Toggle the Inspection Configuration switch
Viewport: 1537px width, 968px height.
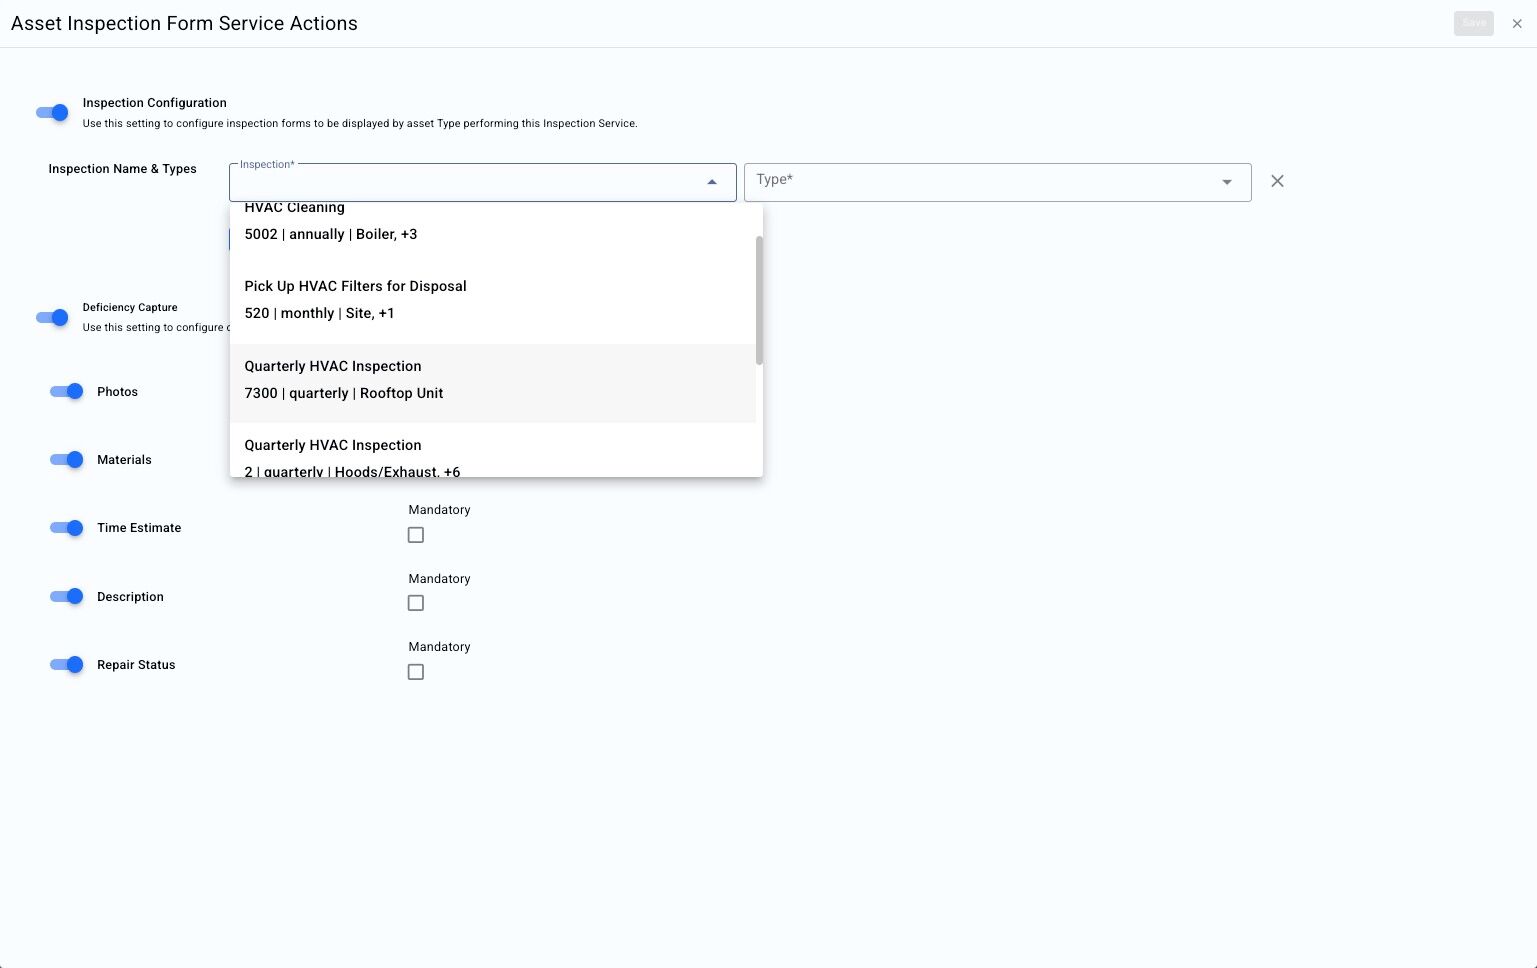(x=53, y=113)
